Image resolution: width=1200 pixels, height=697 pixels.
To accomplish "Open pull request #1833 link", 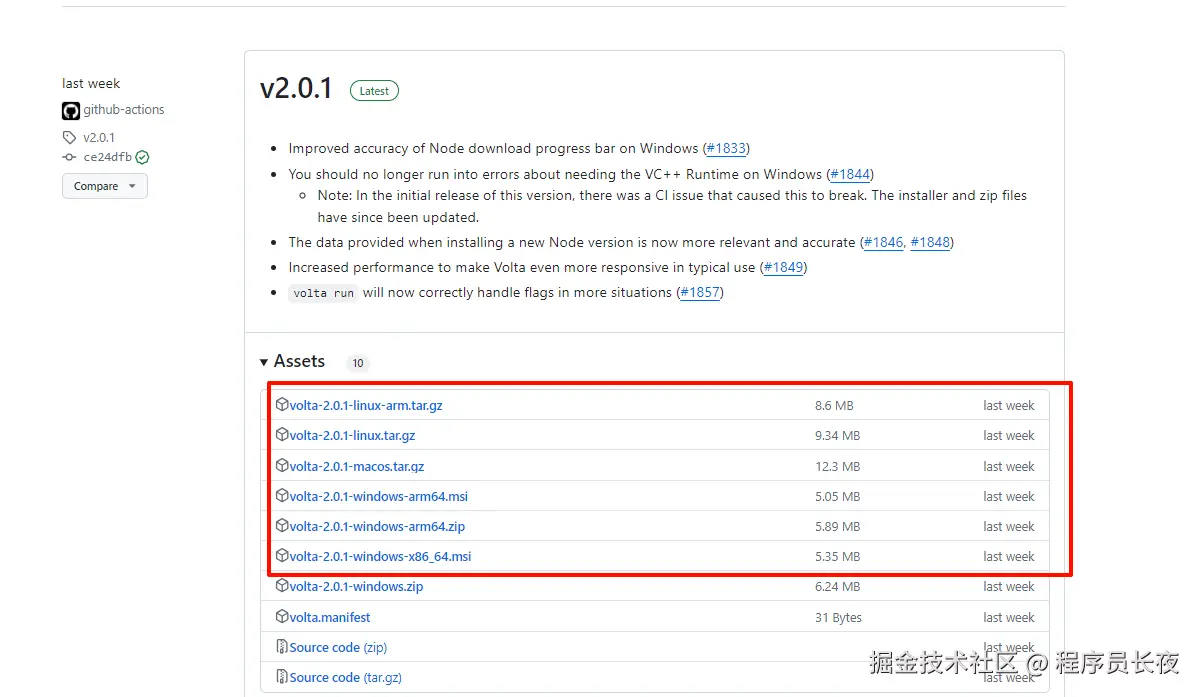I will click(726, 148).
